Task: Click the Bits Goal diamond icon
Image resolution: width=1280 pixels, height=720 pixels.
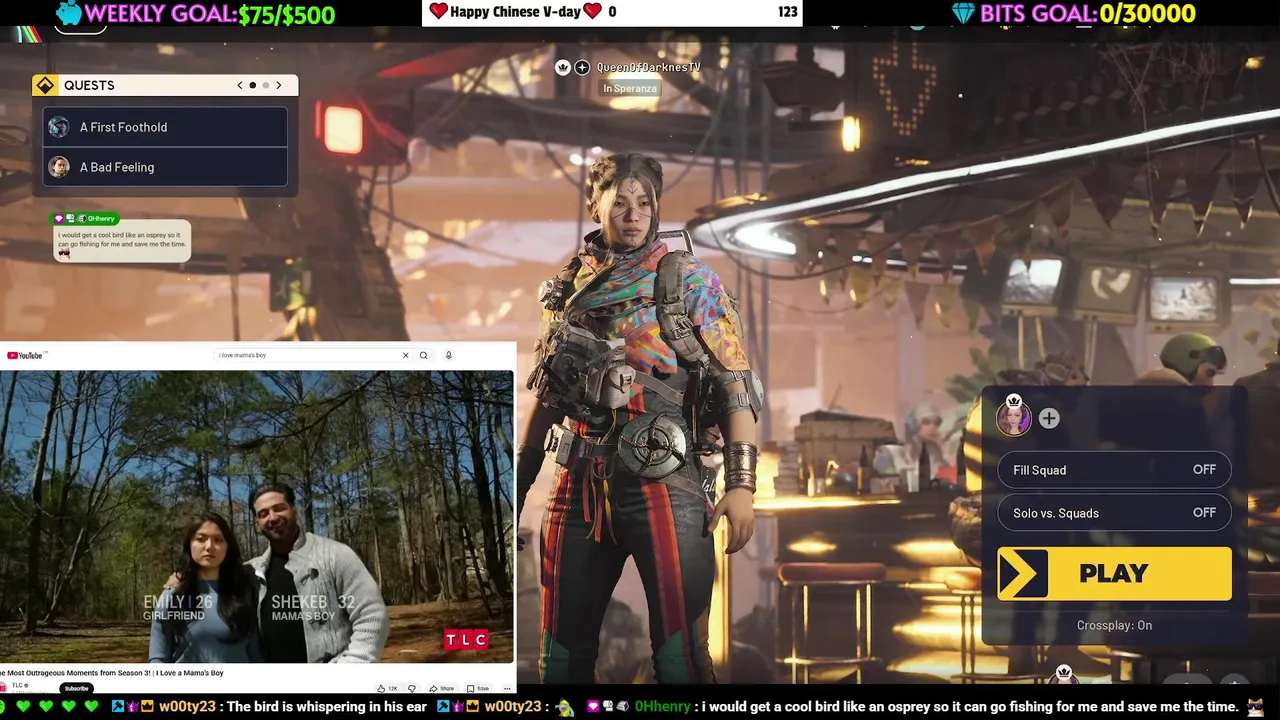Action: (963, 14)
